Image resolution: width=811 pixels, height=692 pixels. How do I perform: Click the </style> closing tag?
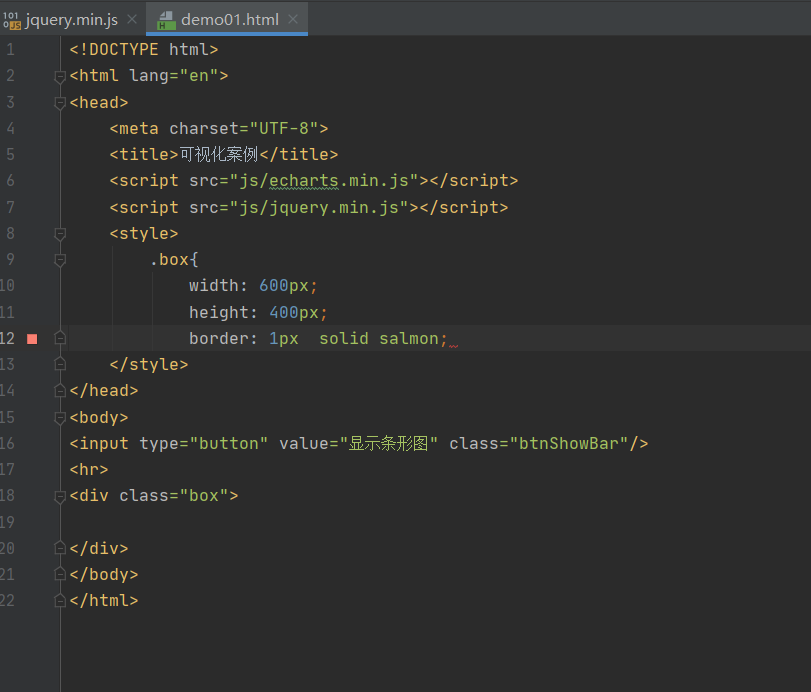pyautogui.click(x=149, y=365)
